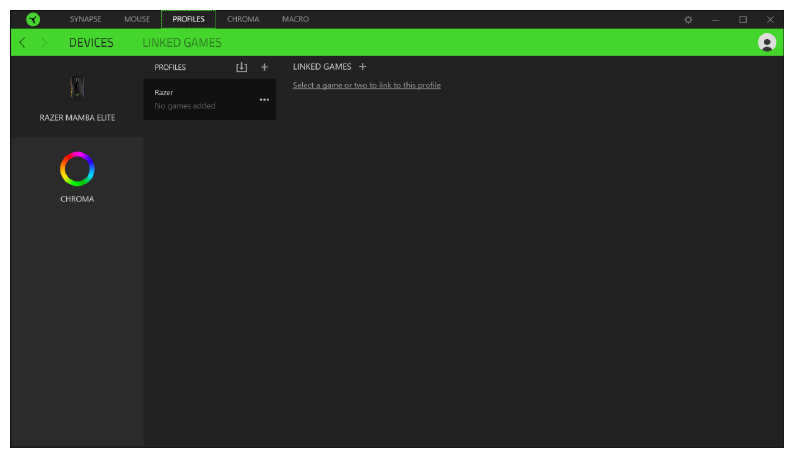Minimize the Synapse window
The image size is (792, 454).
pos(715,20)
